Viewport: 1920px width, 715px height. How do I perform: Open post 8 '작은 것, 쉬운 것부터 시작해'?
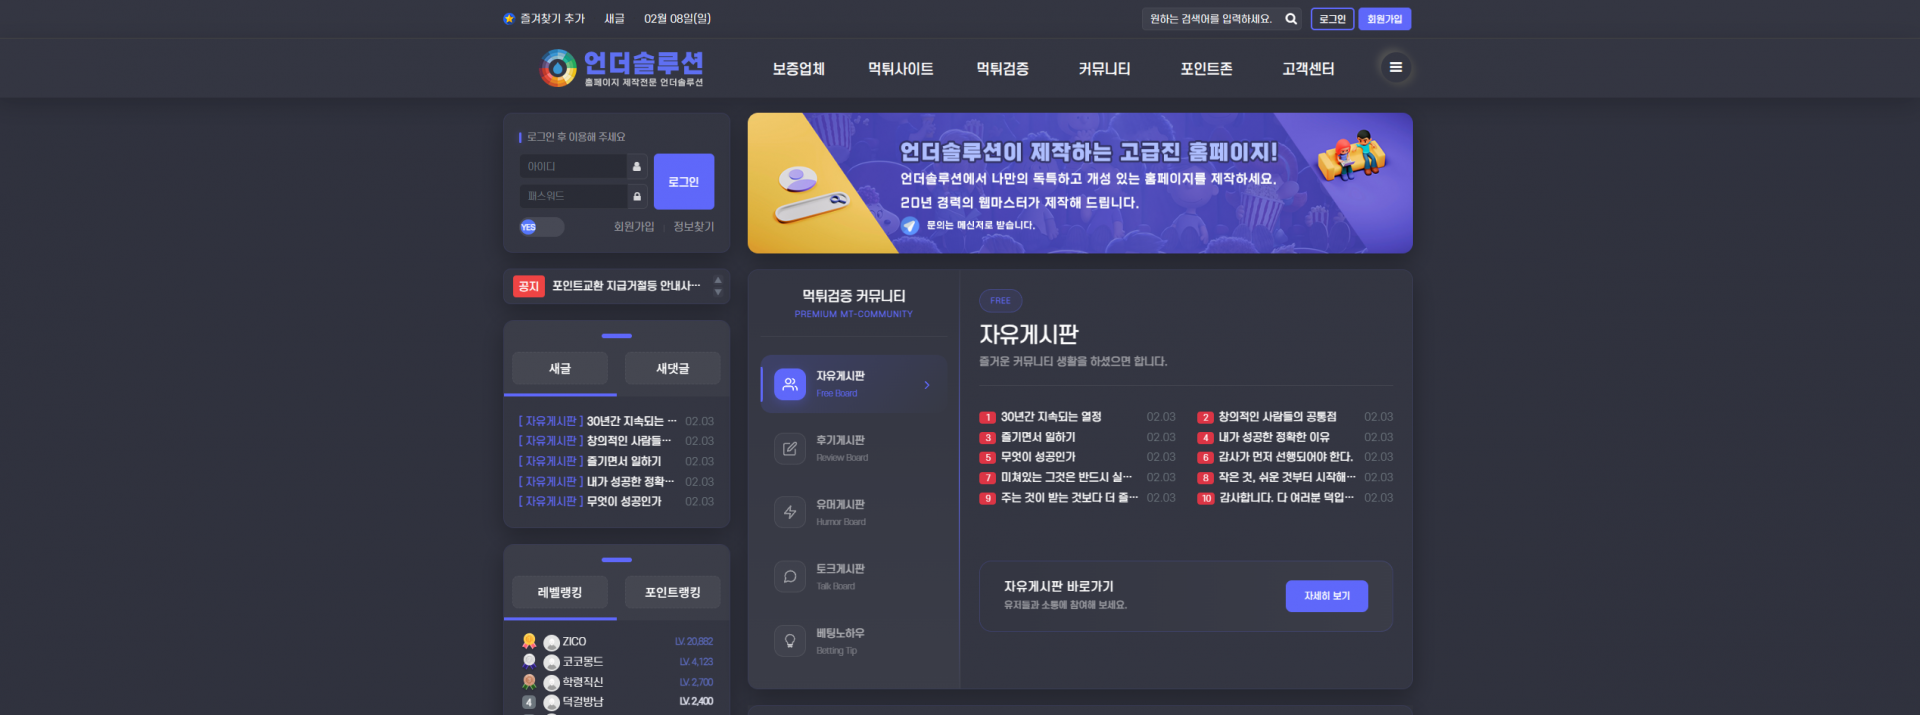point(1287,478)
